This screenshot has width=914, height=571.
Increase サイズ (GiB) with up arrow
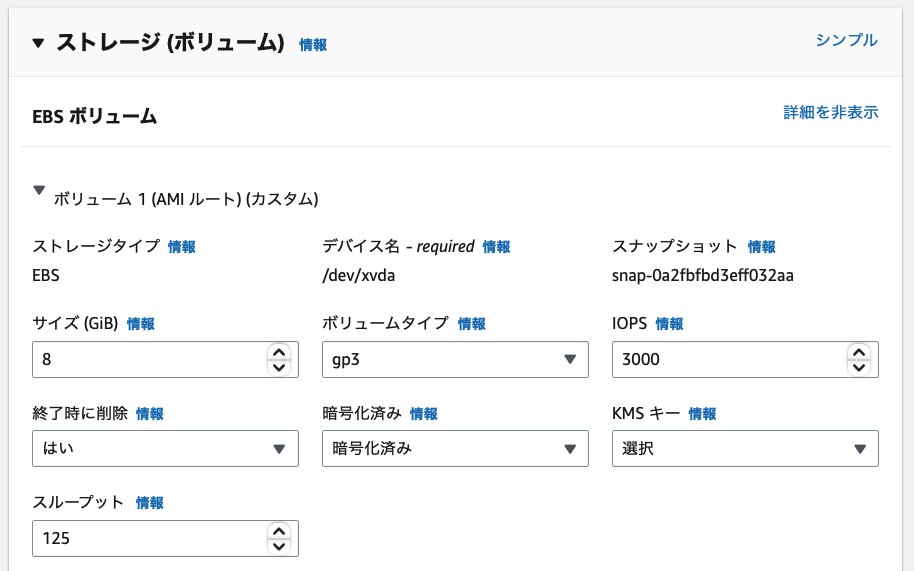(279, 352)
